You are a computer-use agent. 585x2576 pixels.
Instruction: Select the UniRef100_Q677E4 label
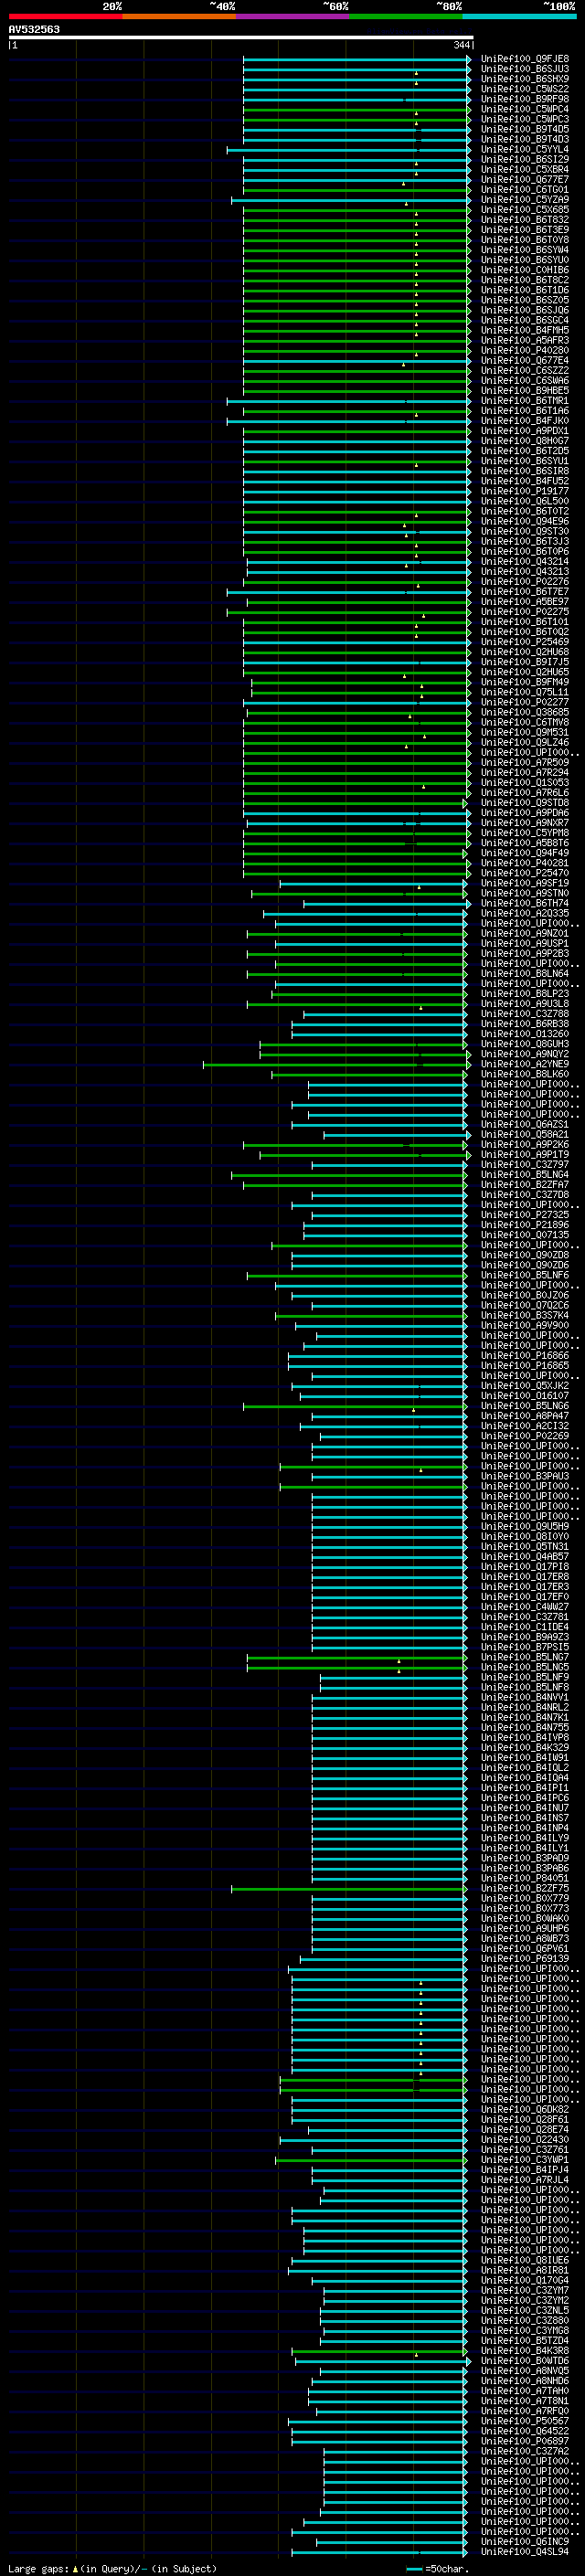[x=525, y=360]
